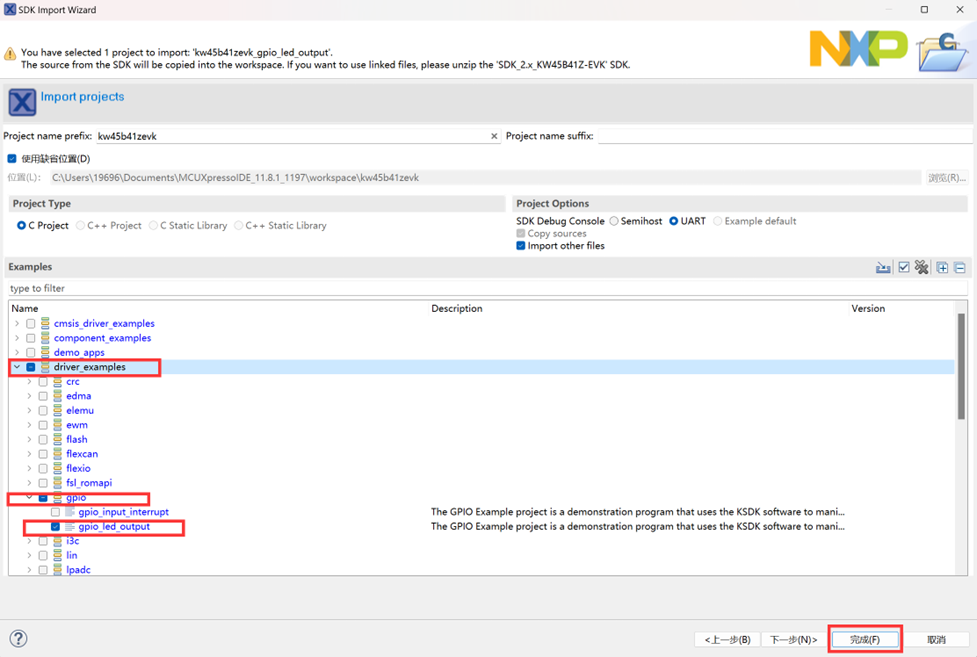
Task: Expand the cmsis_driver_examples node
Action: pyautogui.click(x=17, y=324)
